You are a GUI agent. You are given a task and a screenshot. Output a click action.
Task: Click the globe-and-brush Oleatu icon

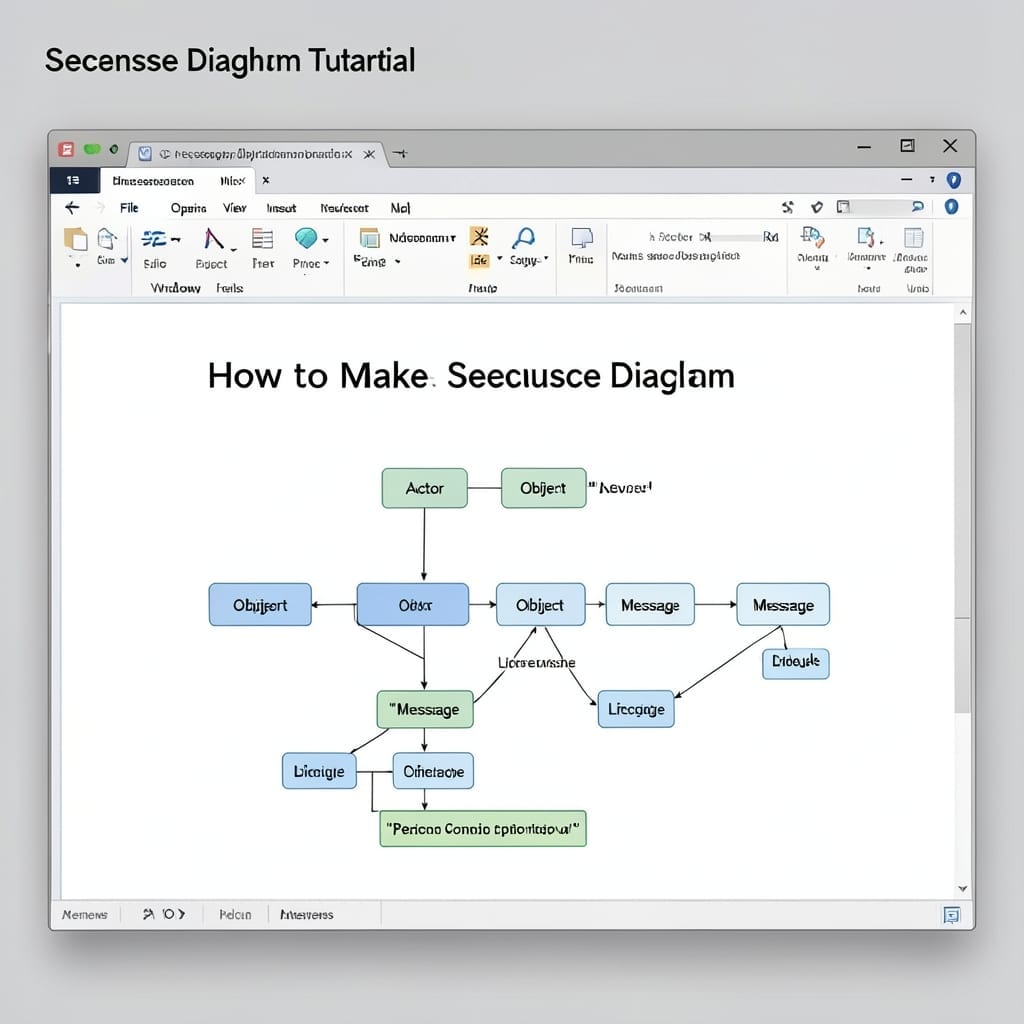(x=812, y=238)
